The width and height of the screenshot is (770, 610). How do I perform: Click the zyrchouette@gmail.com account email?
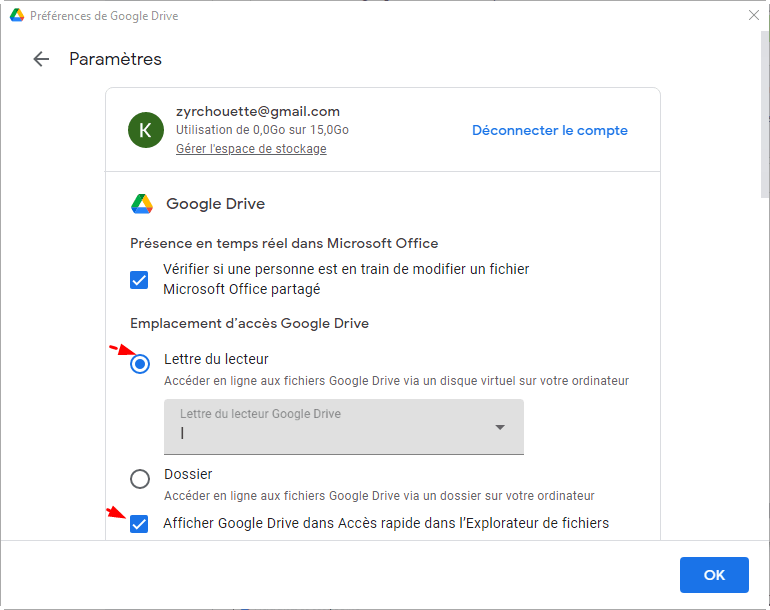coord(258,111)
